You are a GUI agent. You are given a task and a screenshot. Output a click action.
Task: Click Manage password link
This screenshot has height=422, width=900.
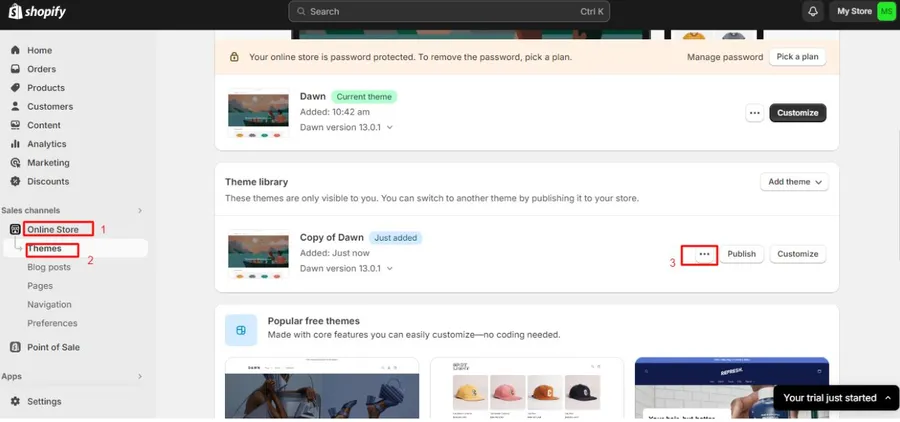click(725, 57)
